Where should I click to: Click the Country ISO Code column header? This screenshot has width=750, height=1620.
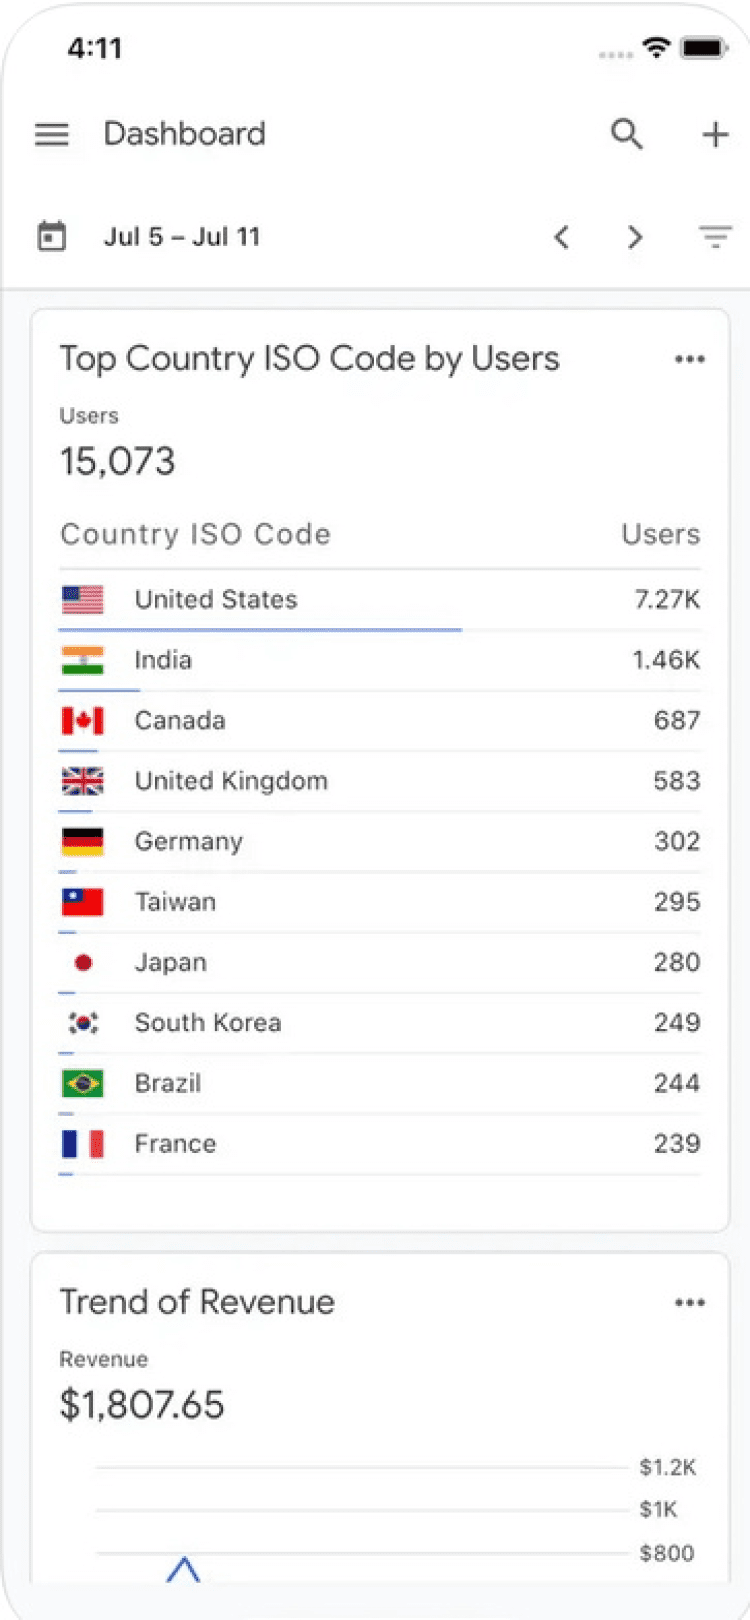195,534
